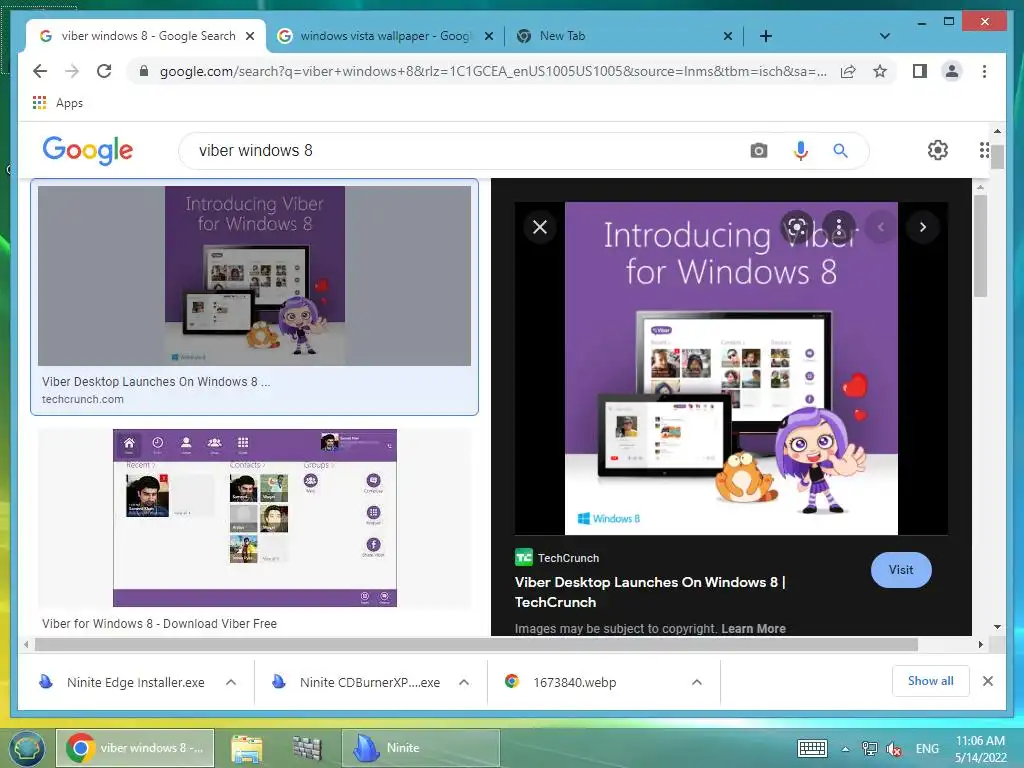Image resolution: width=1024 pixels, height=768 pixels.
Task: Close the viber windows 8 tab
Action: click(x=249, y=36)
